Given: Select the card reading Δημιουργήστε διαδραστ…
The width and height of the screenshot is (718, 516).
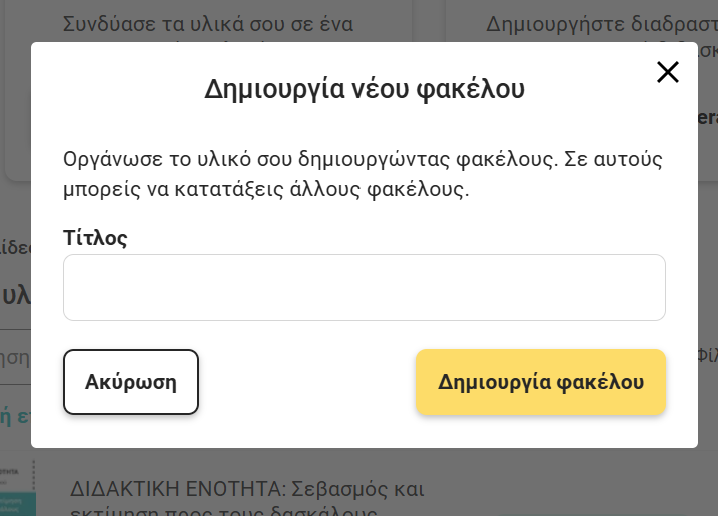Looking at the screenshot, I should click(x=600, y=24).
